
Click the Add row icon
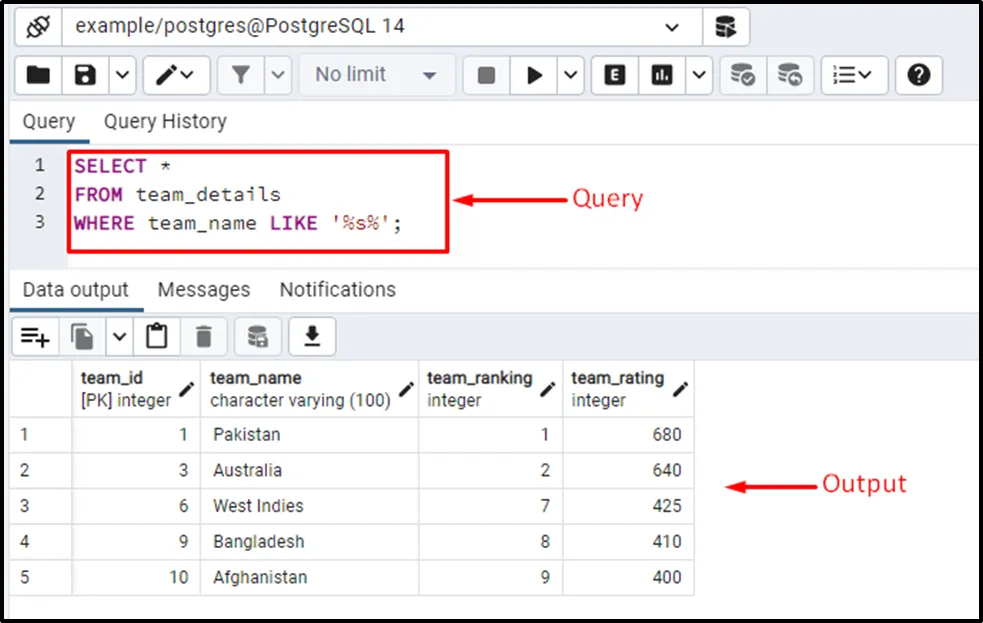pos(35,337)
